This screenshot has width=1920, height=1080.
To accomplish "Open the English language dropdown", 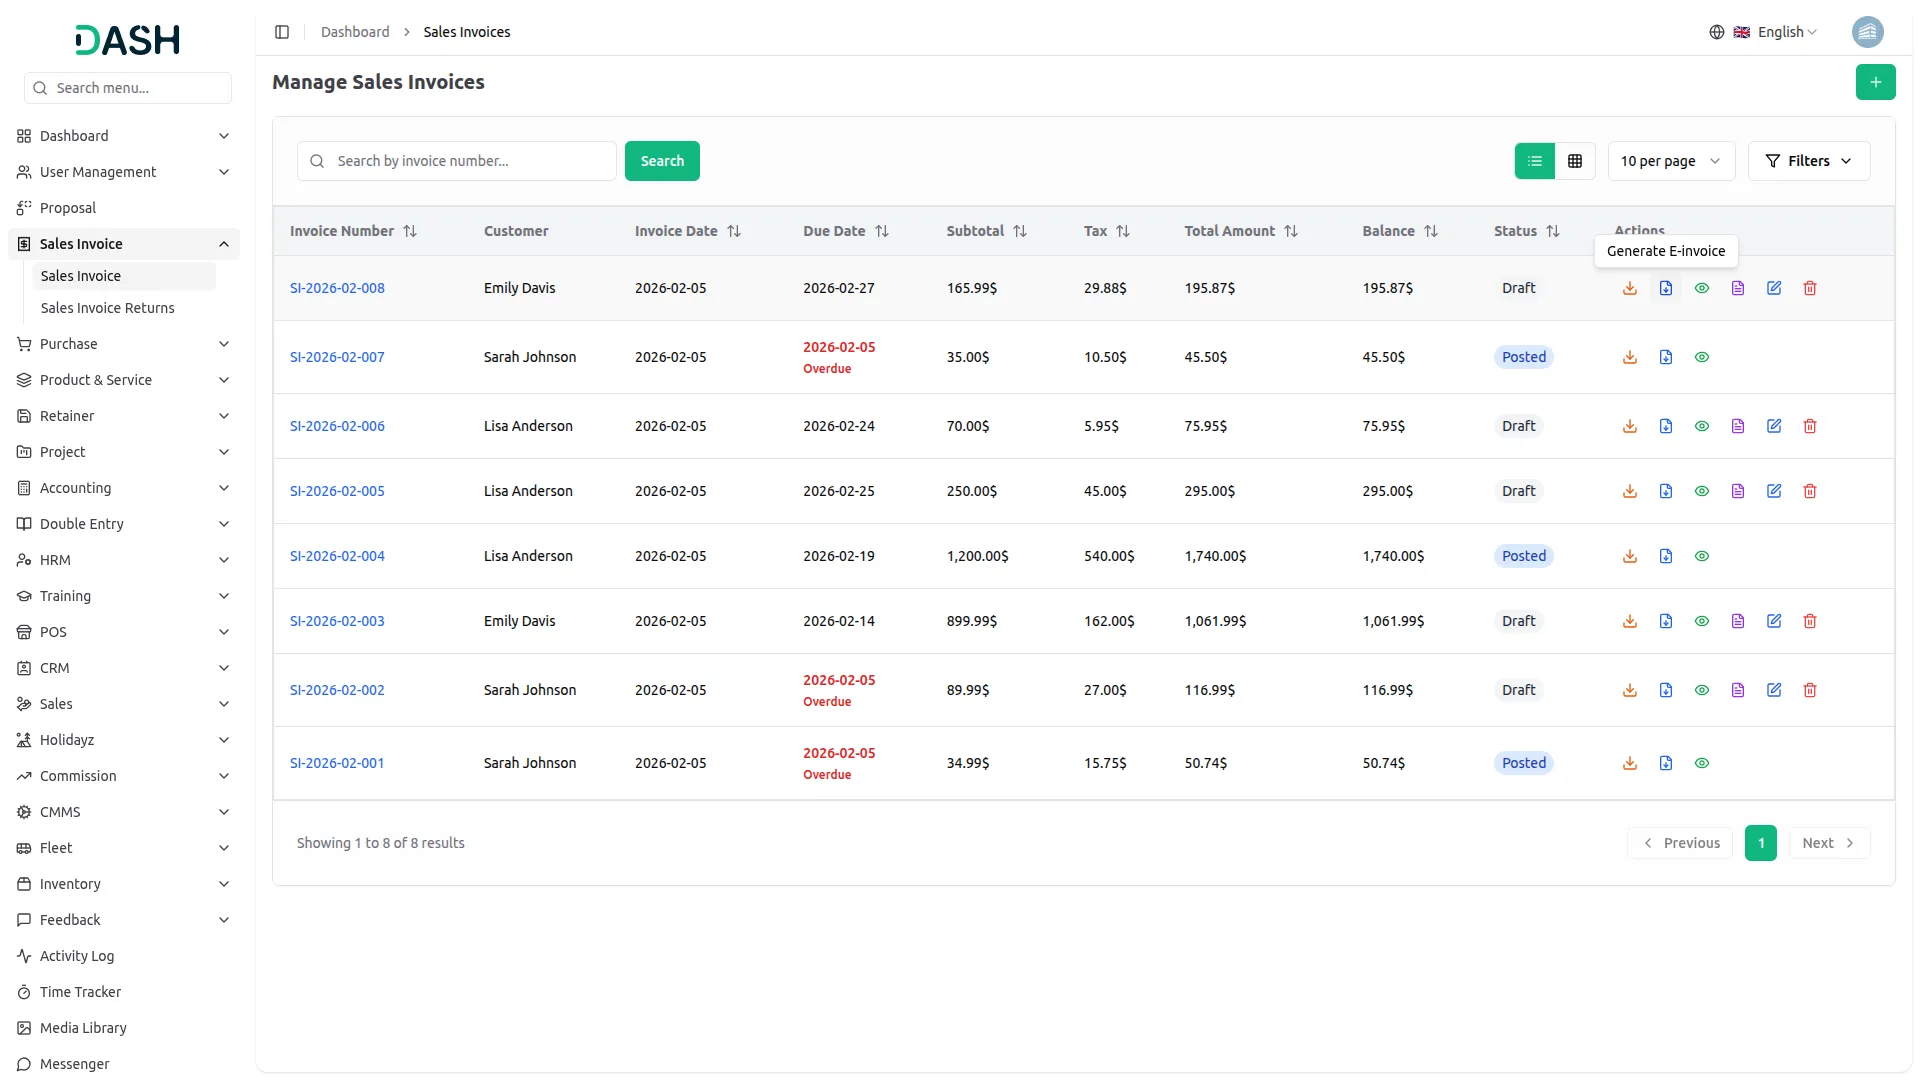I will (1780, 31).
